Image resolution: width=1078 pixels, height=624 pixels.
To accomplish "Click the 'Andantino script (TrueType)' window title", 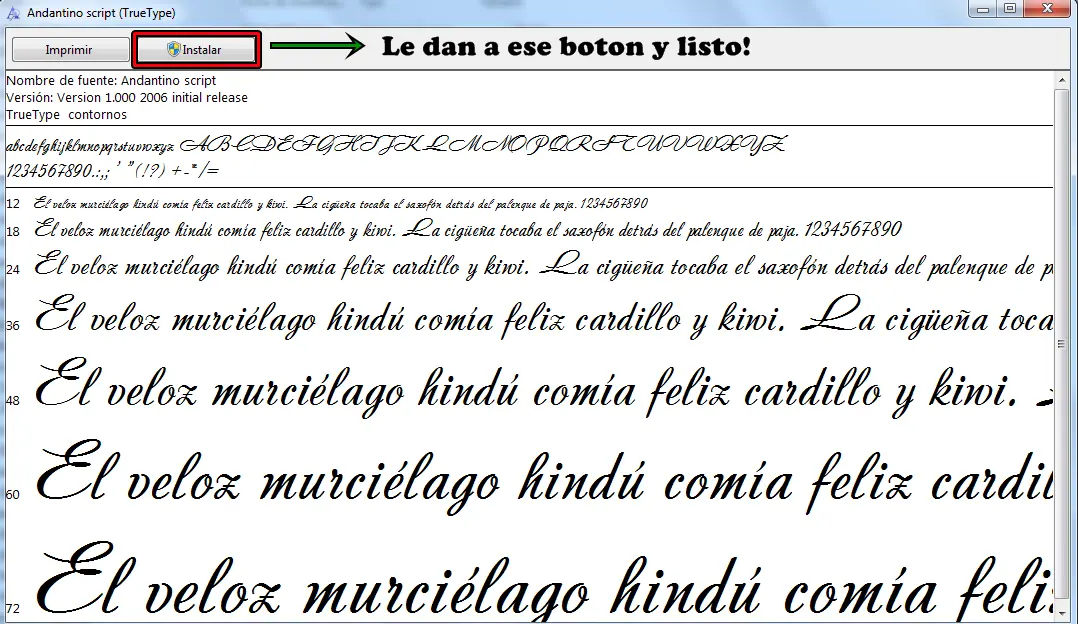I will coord(101,12).
